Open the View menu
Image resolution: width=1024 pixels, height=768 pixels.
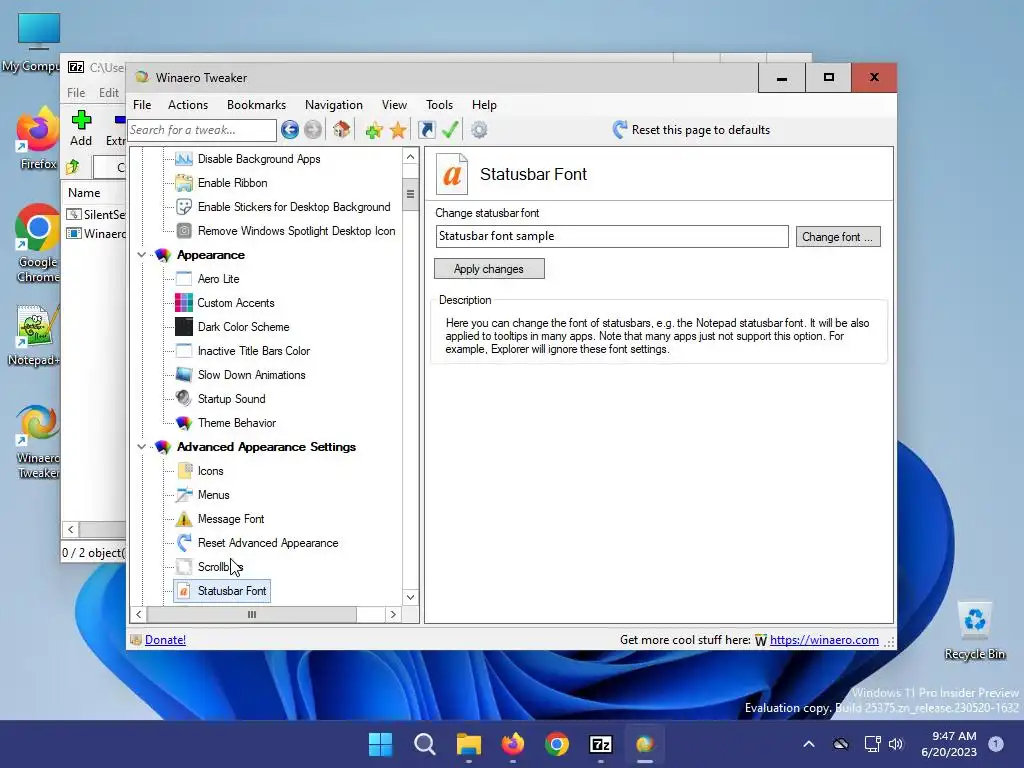[394, 104]
